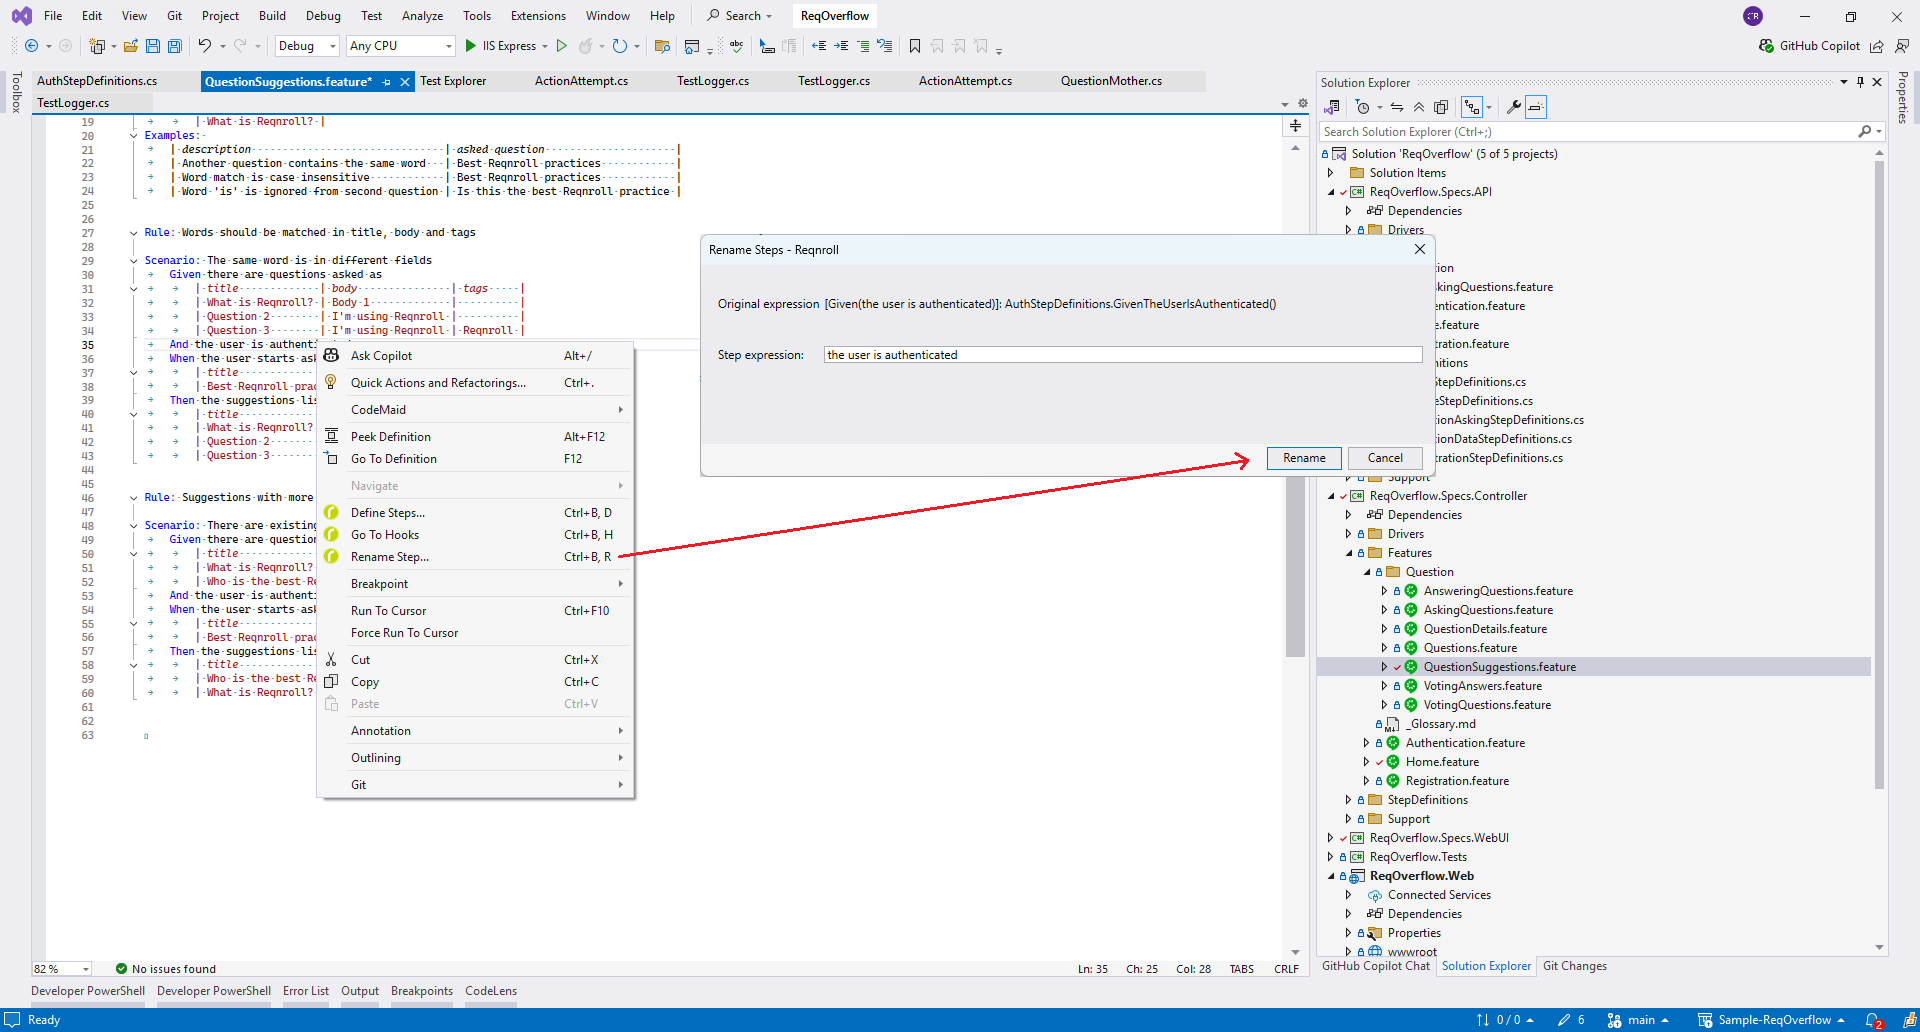Click Pending Changes Filter clock icon
Viewport: 1920px width, 1032px height.
(1363, 107)
